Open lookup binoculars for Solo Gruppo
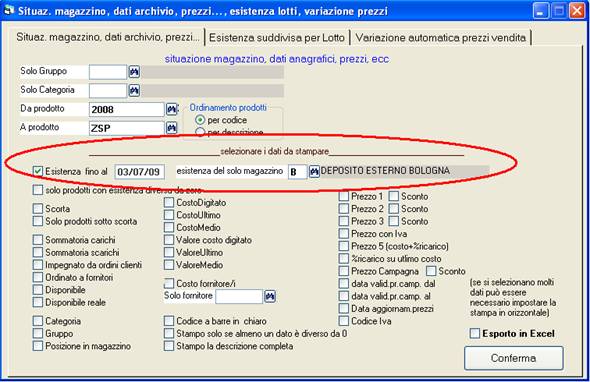The width and height of the screenshot is (590, 382). (134, 72)
